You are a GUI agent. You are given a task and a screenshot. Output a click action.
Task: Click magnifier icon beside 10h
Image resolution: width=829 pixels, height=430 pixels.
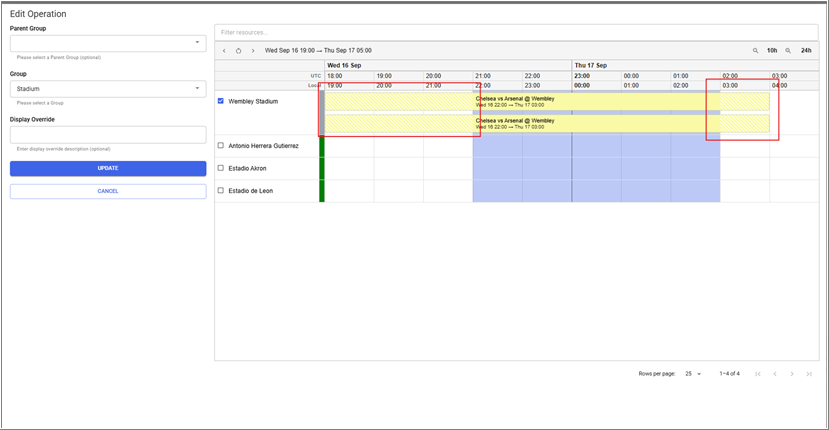point(756,51)
